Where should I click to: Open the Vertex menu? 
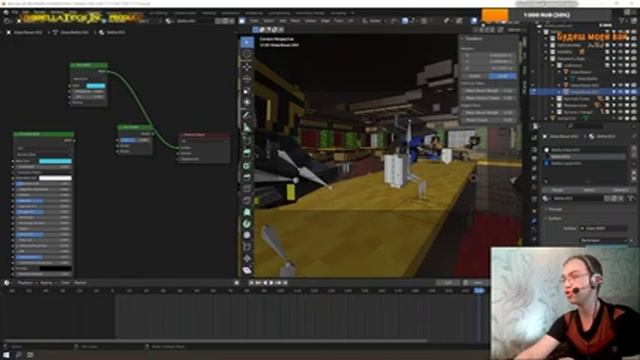coord(311,21)
